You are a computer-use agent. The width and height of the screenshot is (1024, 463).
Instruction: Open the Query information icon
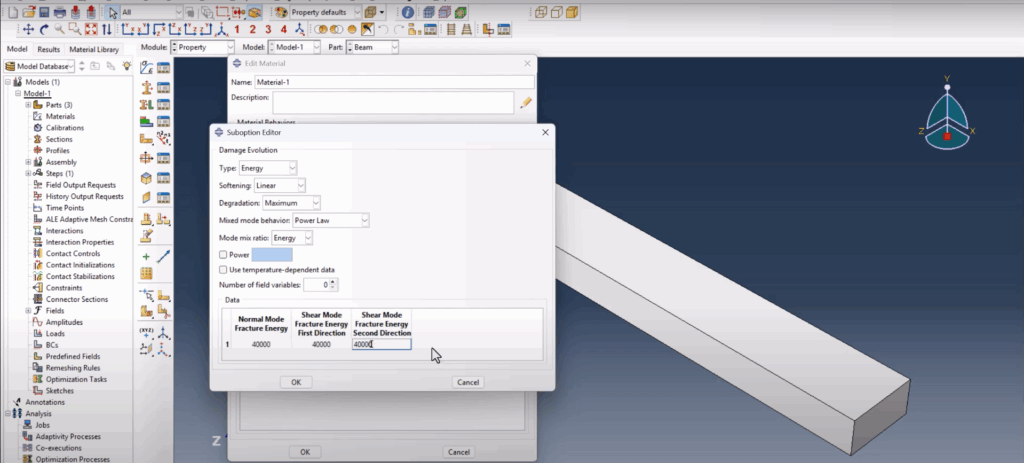tap(408, 12)
